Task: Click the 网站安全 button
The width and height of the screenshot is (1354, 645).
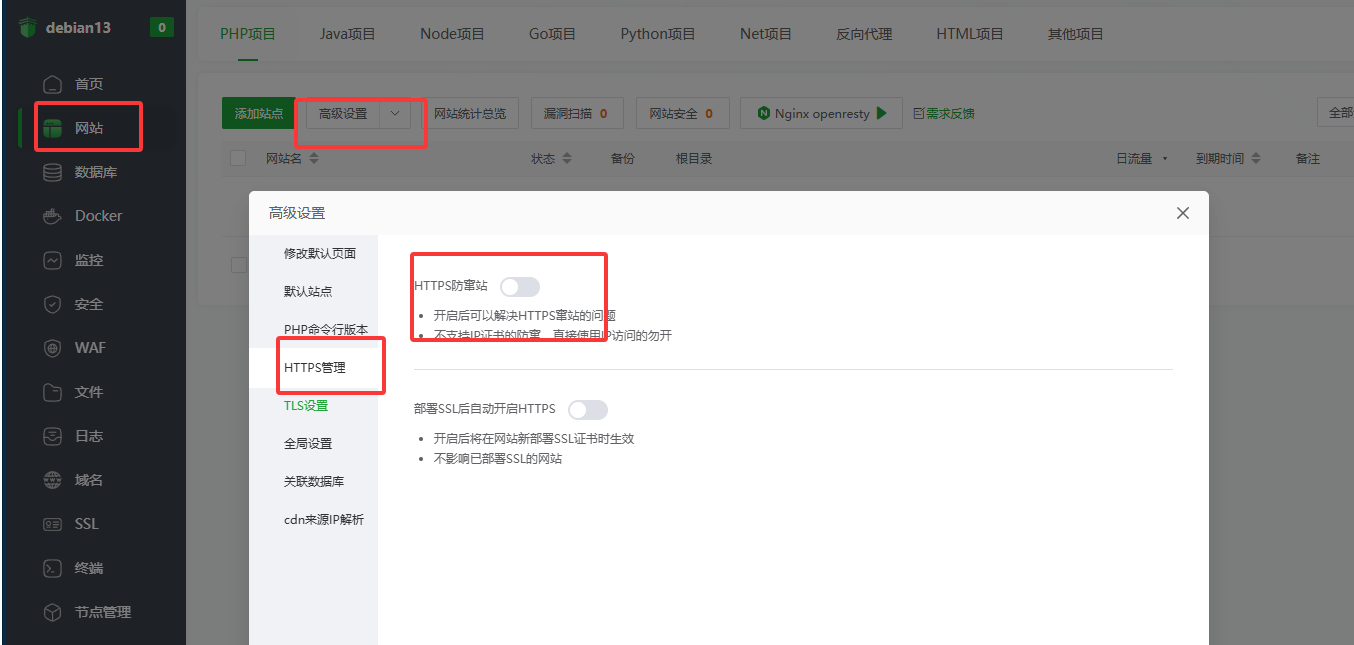Action: pyautogui.click(x=682, y=114)
